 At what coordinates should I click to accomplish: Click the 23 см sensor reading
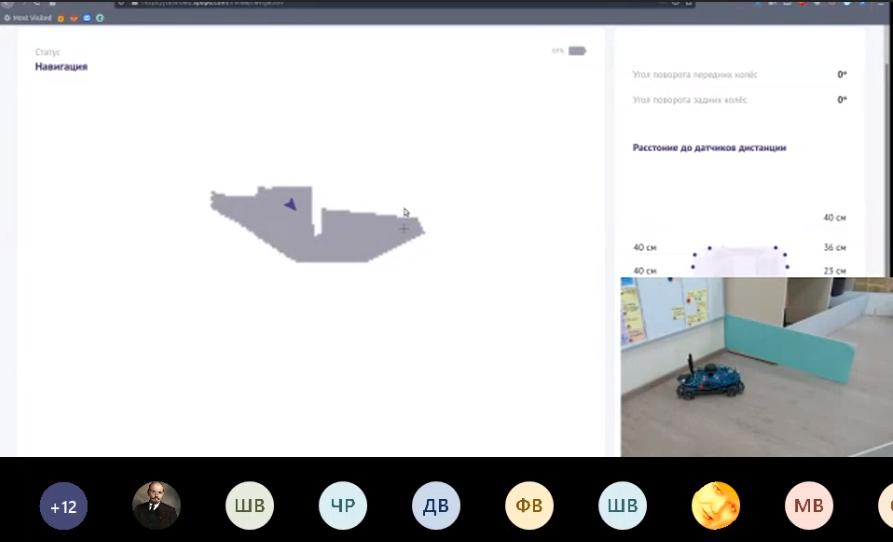coord(834,271)
